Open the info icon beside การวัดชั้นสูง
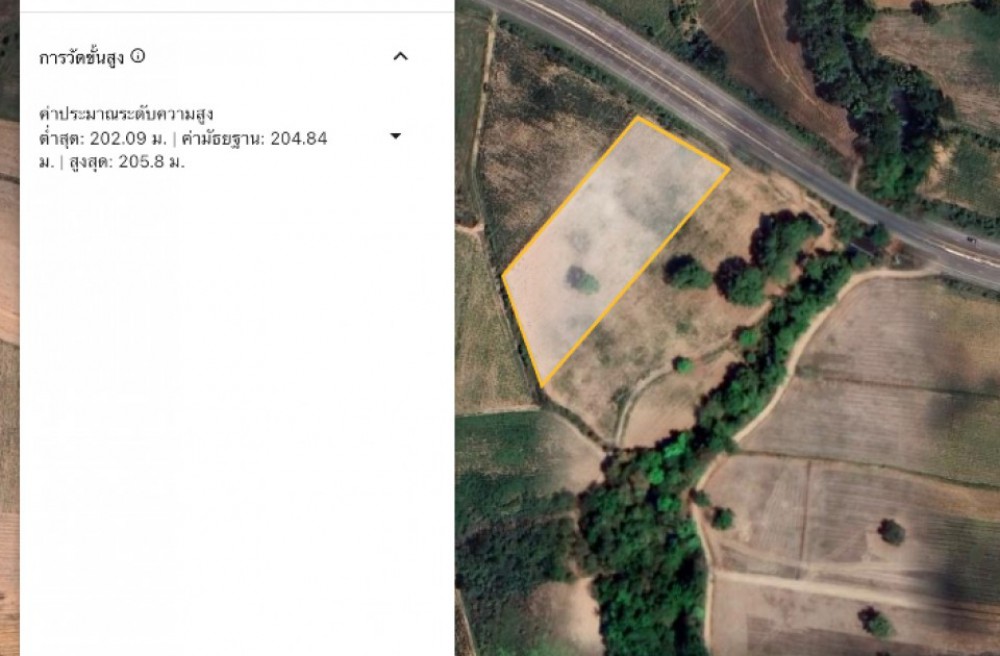1000x656 pixels. (x=138, y=56)
